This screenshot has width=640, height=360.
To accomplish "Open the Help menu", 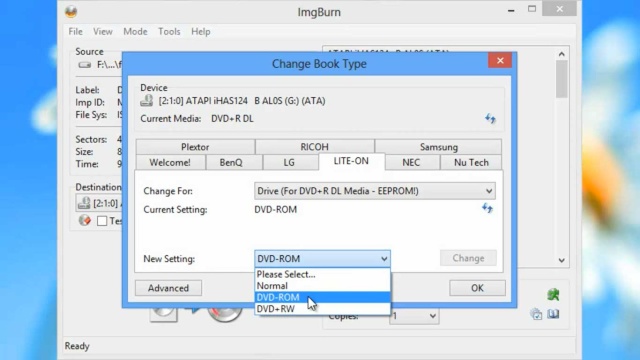I will tap(200, 31).
